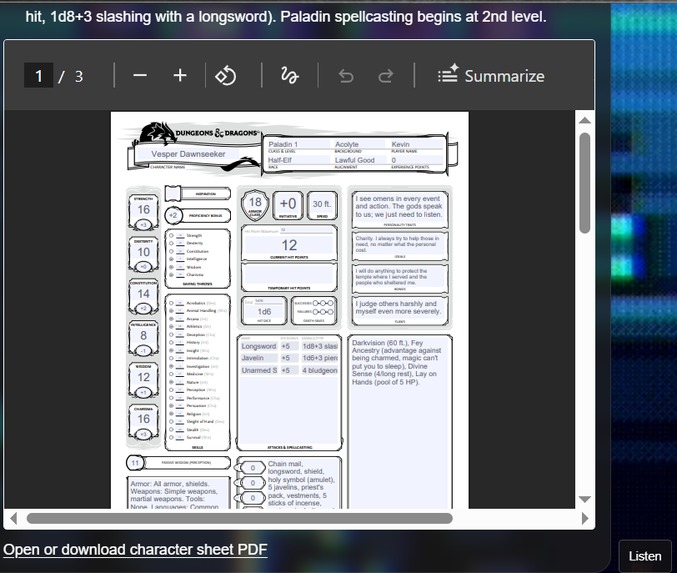Click the equipment box listing Chain mail
This screenshot has height=573, width=677.
[301, 484]
